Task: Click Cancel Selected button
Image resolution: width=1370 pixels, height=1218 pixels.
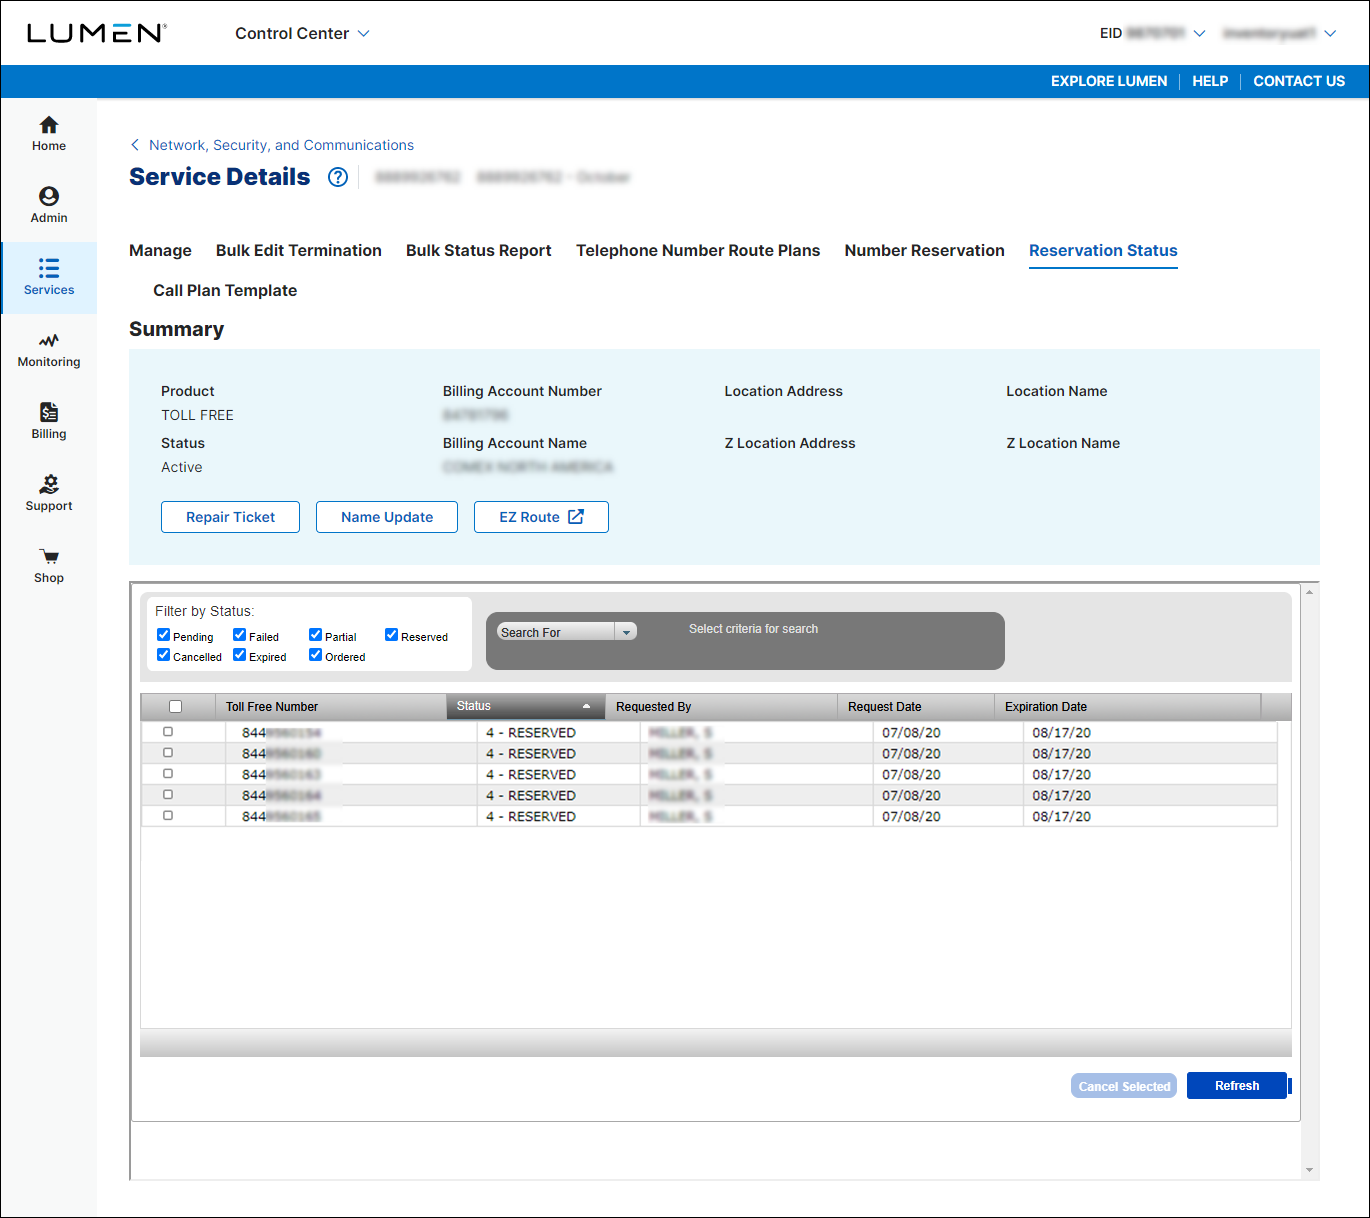Action: [x=1124, y=1086]
